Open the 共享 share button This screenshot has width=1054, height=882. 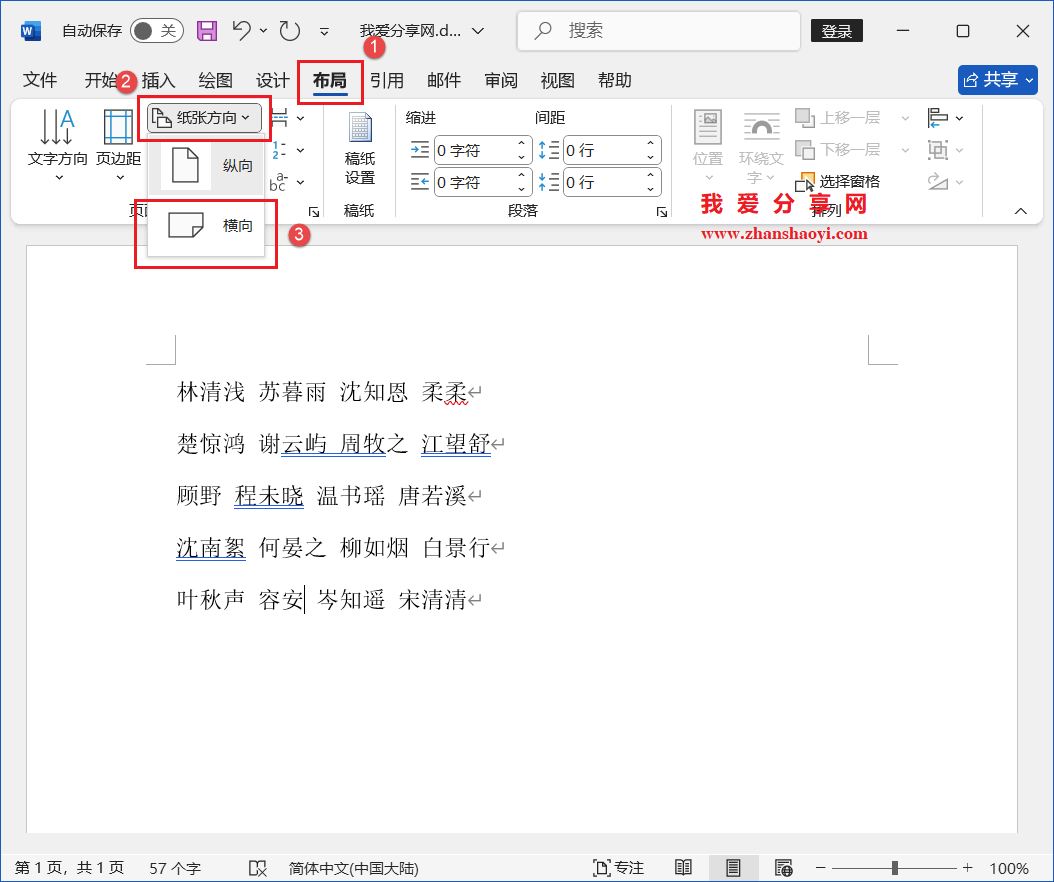pos(998,80)
